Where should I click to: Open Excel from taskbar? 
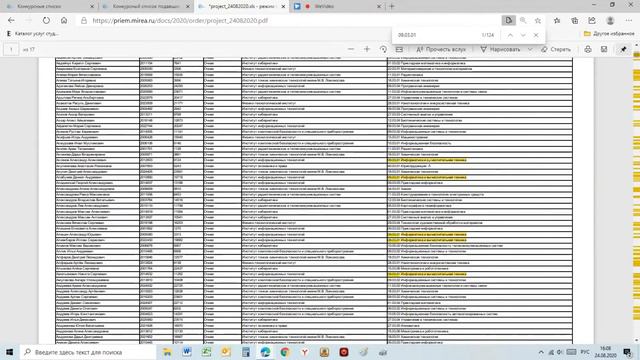coord(207,352)
